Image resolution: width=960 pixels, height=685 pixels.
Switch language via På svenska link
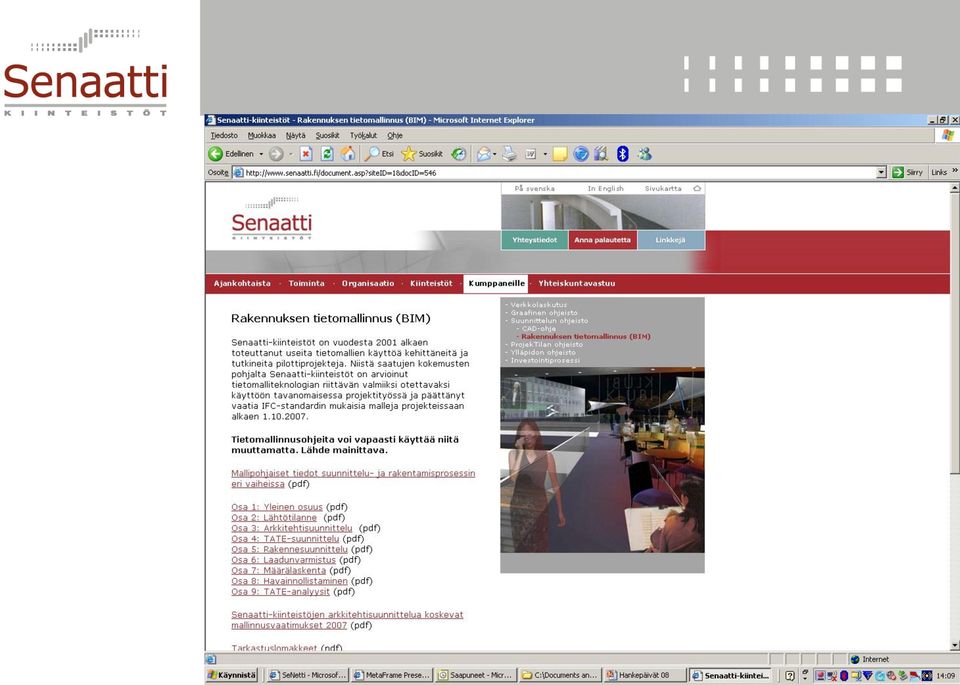click(x=534, y=189)
